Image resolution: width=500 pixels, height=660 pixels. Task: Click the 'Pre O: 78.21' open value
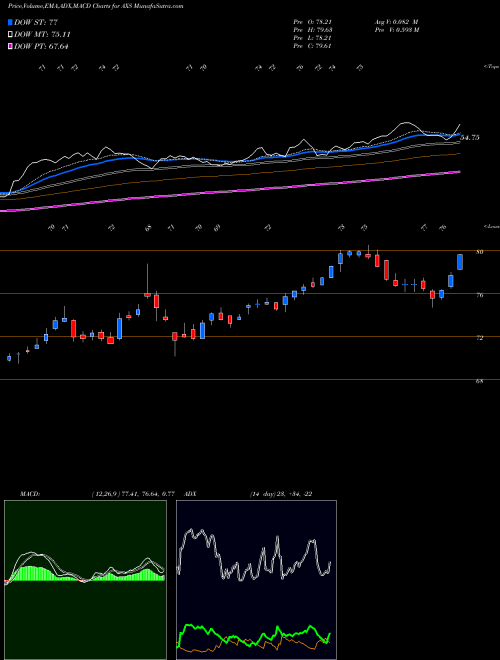[312, 22]
